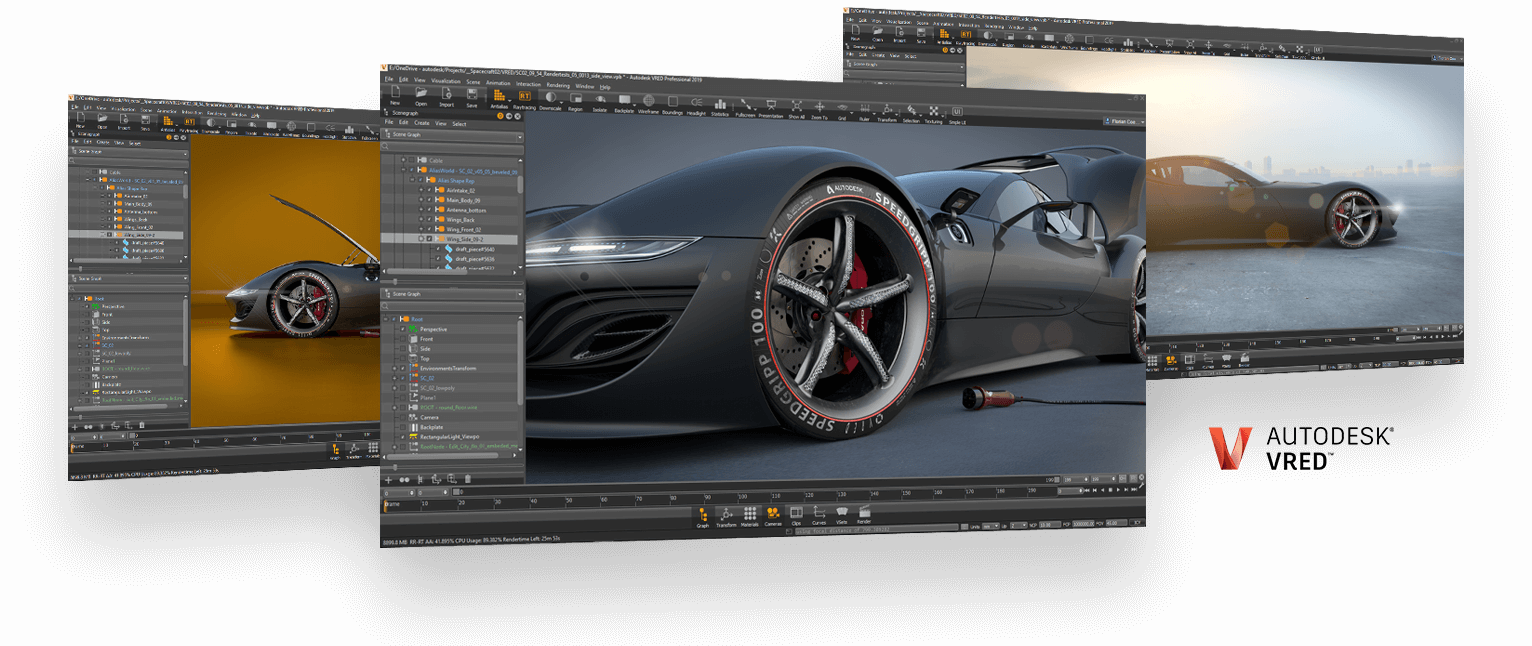Click the Presentation icon in center toolbar
Viewport: 1532px width, 646px height.
pyautogui.click(x=771, y=106)
